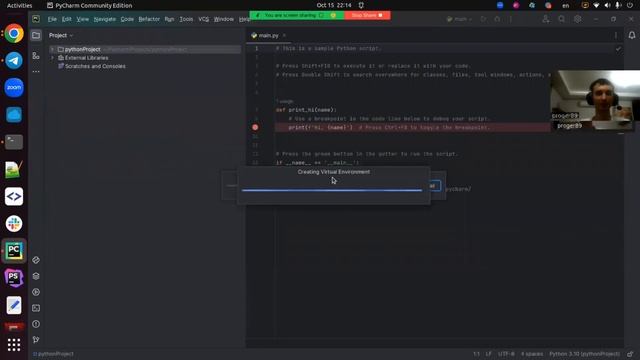Show more tool windows ellipsis icon
This screenshot has height=360, width=640.
[36, 71]
